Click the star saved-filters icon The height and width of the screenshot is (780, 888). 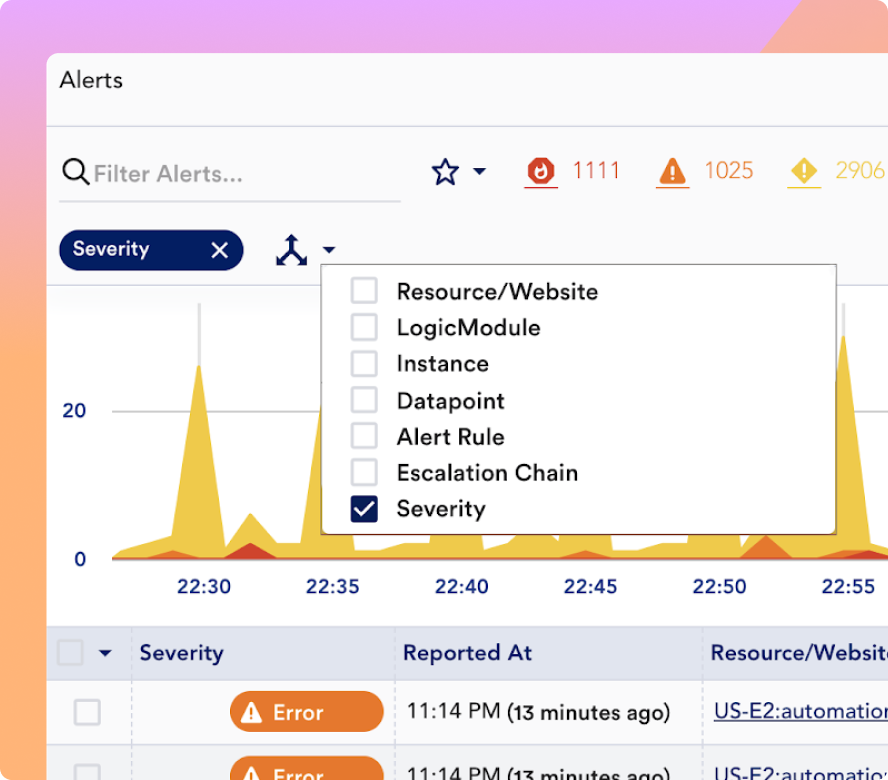pos(445,172)
